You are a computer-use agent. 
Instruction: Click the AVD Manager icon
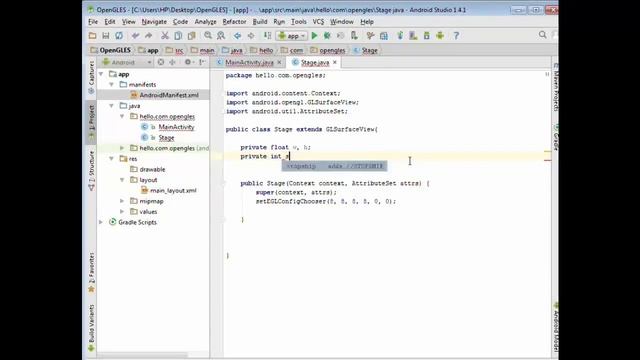(413, 36)
